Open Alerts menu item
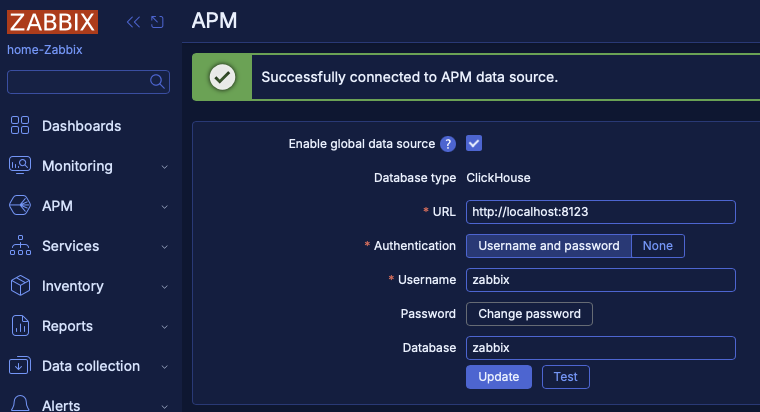This screenshot has width=760, height=412. pyautogui.click(x=61, y=405)
